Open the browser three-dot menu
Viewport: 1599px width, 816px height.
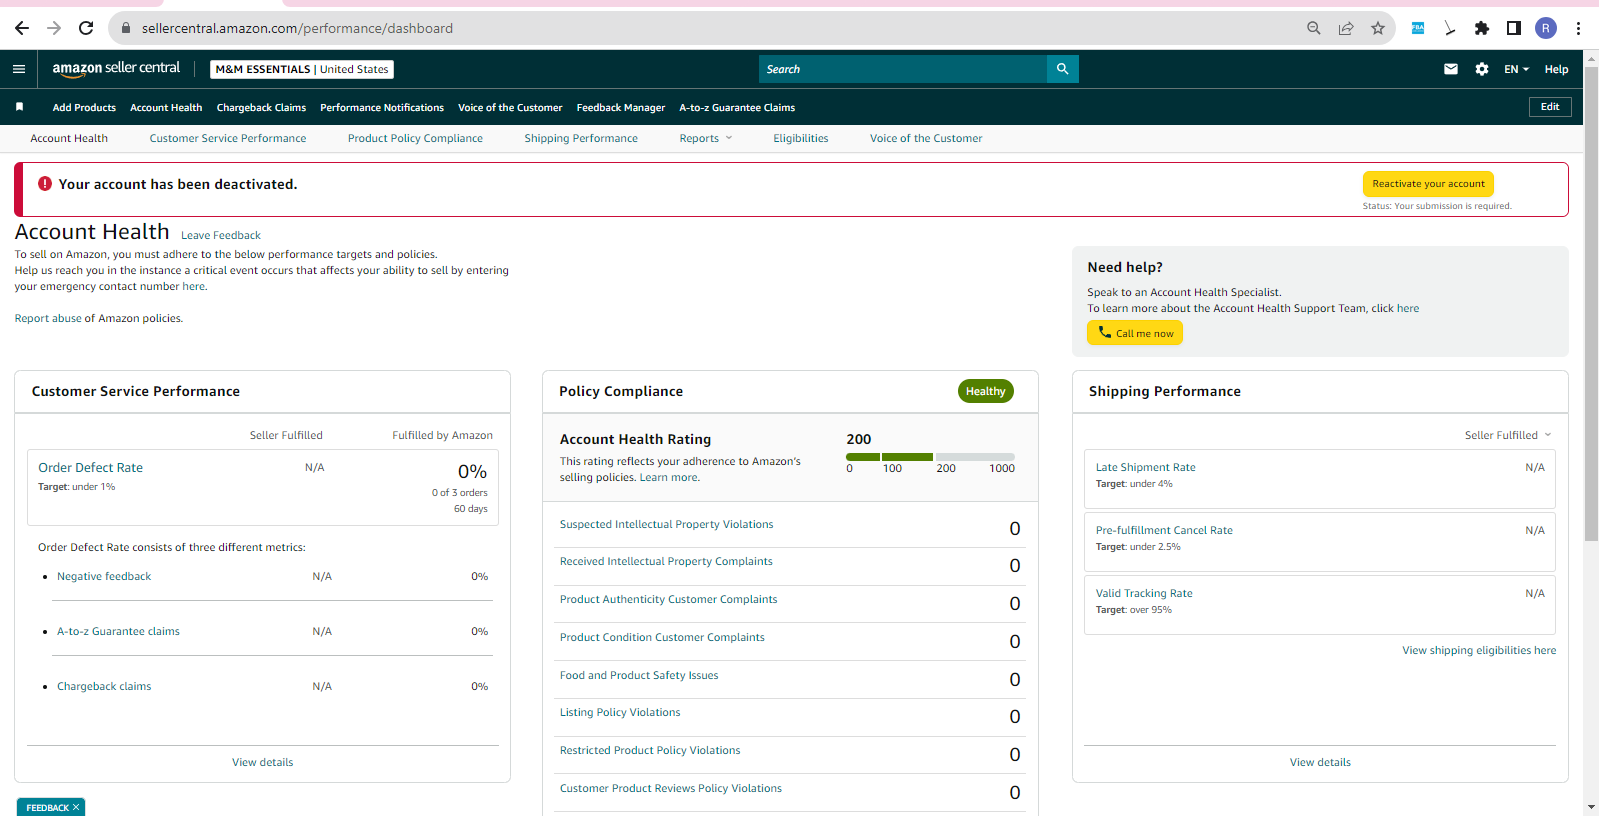(1578, 28)
